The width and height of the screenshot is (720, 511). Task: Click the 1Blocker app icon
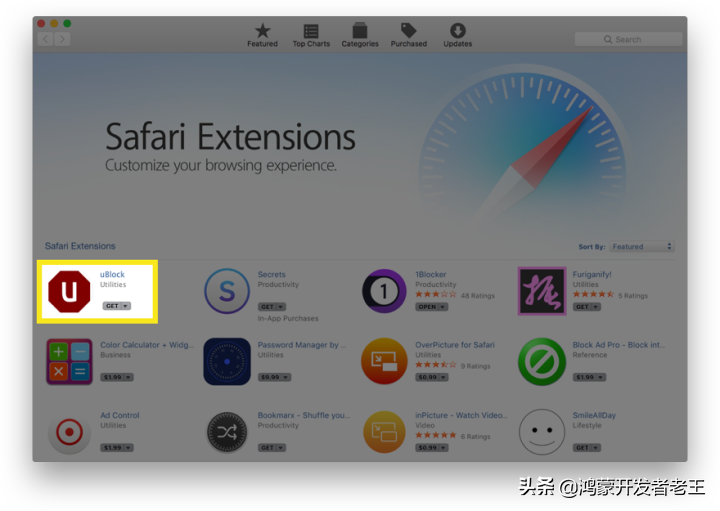[x=384, y=291]
